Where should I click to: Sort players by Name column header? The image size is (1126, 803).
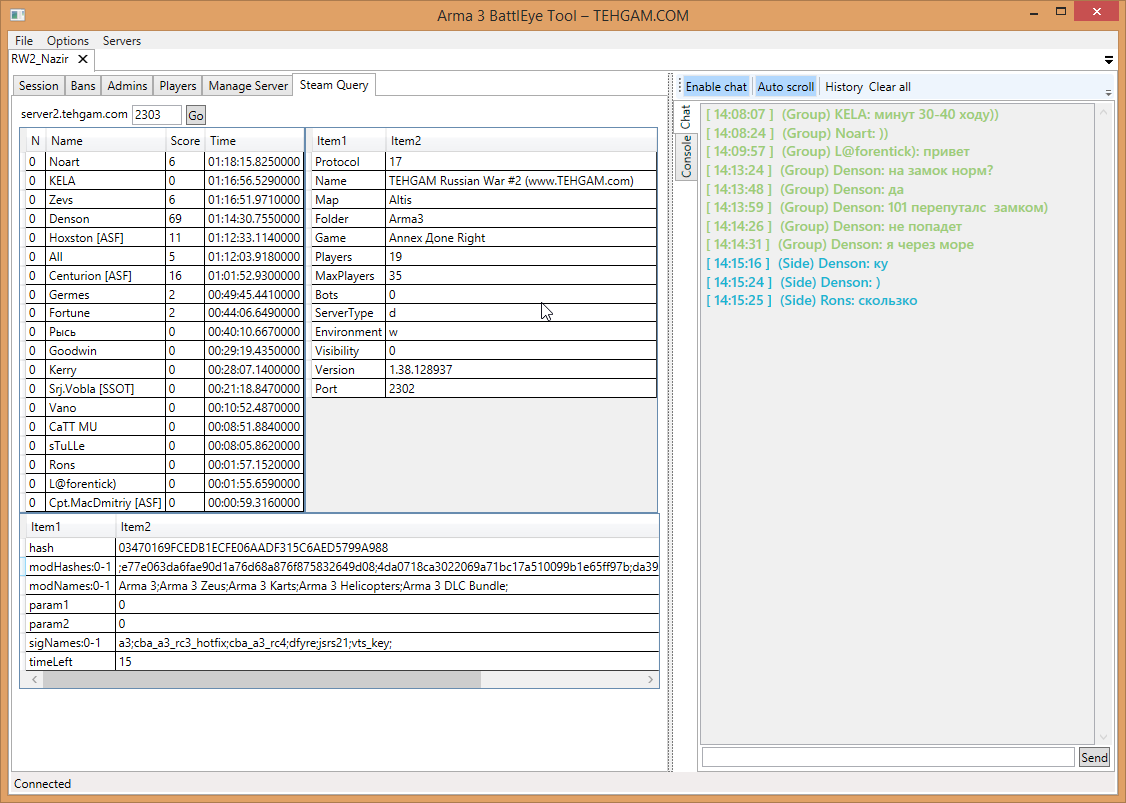106,141
